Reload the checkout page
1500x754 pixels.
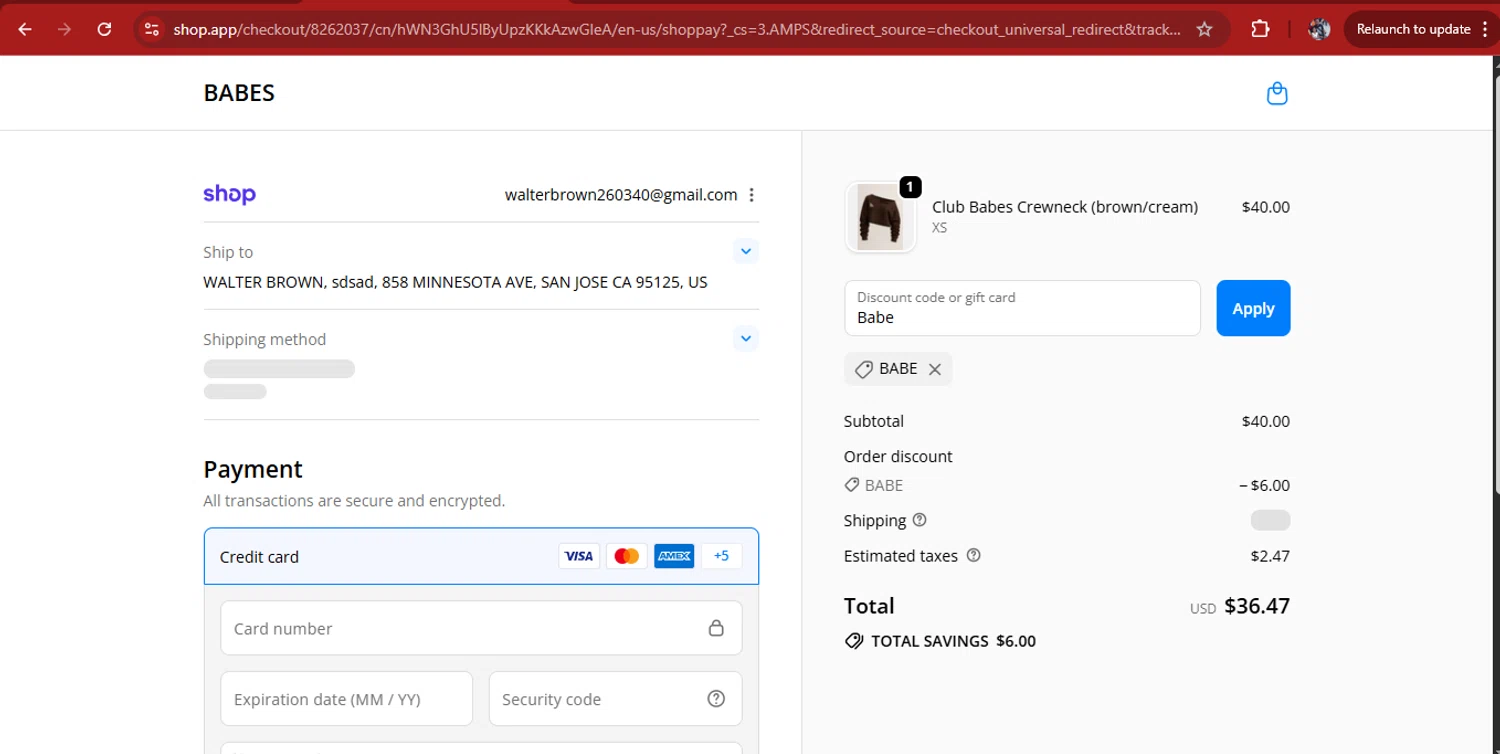pyautogui.click(x=104, y=29)
